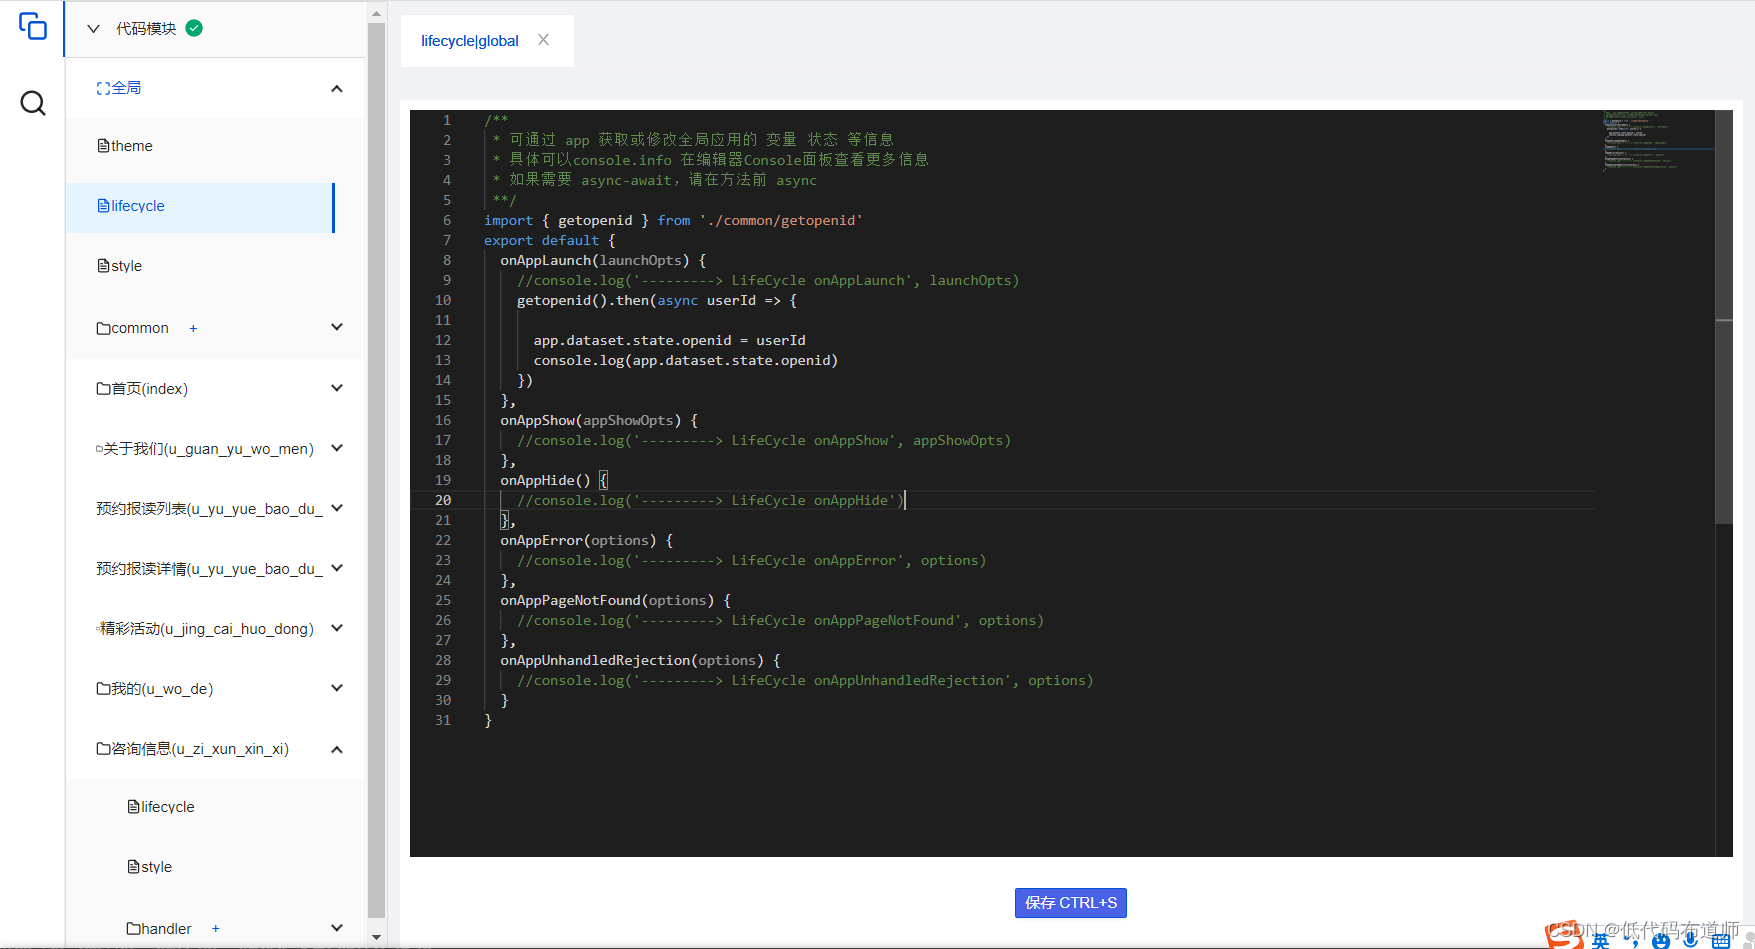Switch to the lifecycle|global tab

click(470, 41)
